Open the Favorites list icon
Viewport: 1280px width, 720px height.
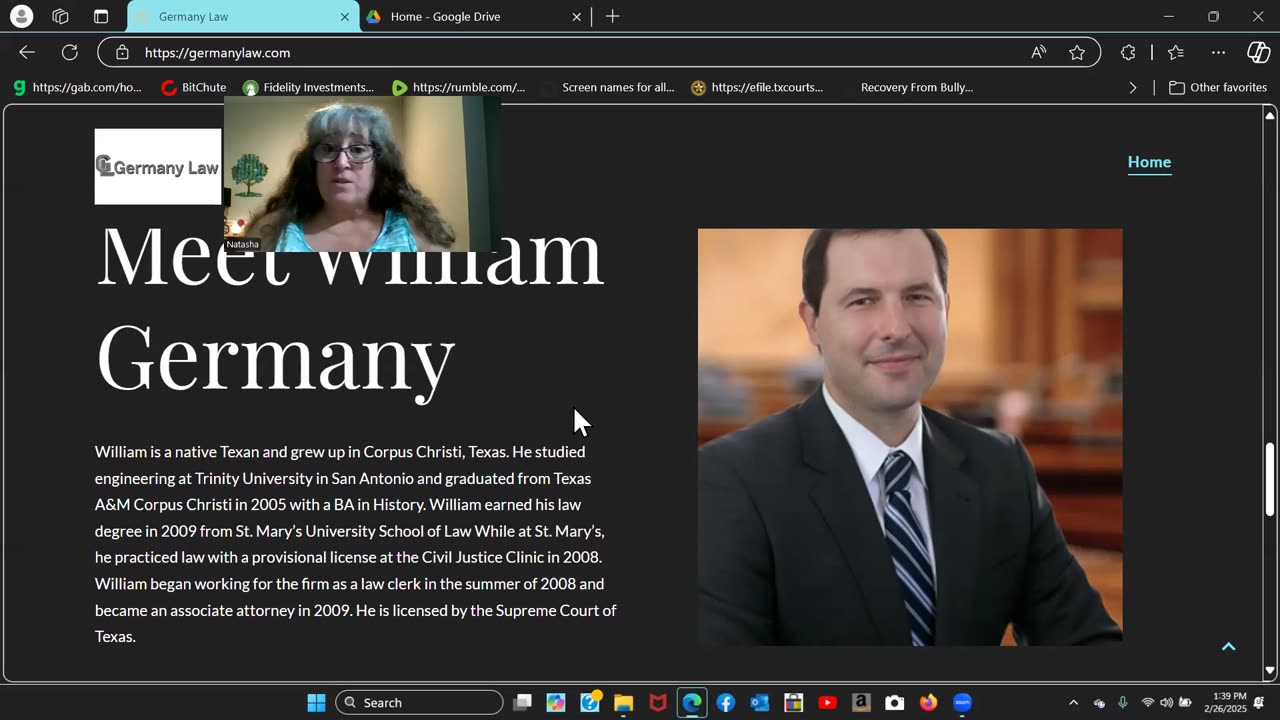click(x=1176, y=52)
